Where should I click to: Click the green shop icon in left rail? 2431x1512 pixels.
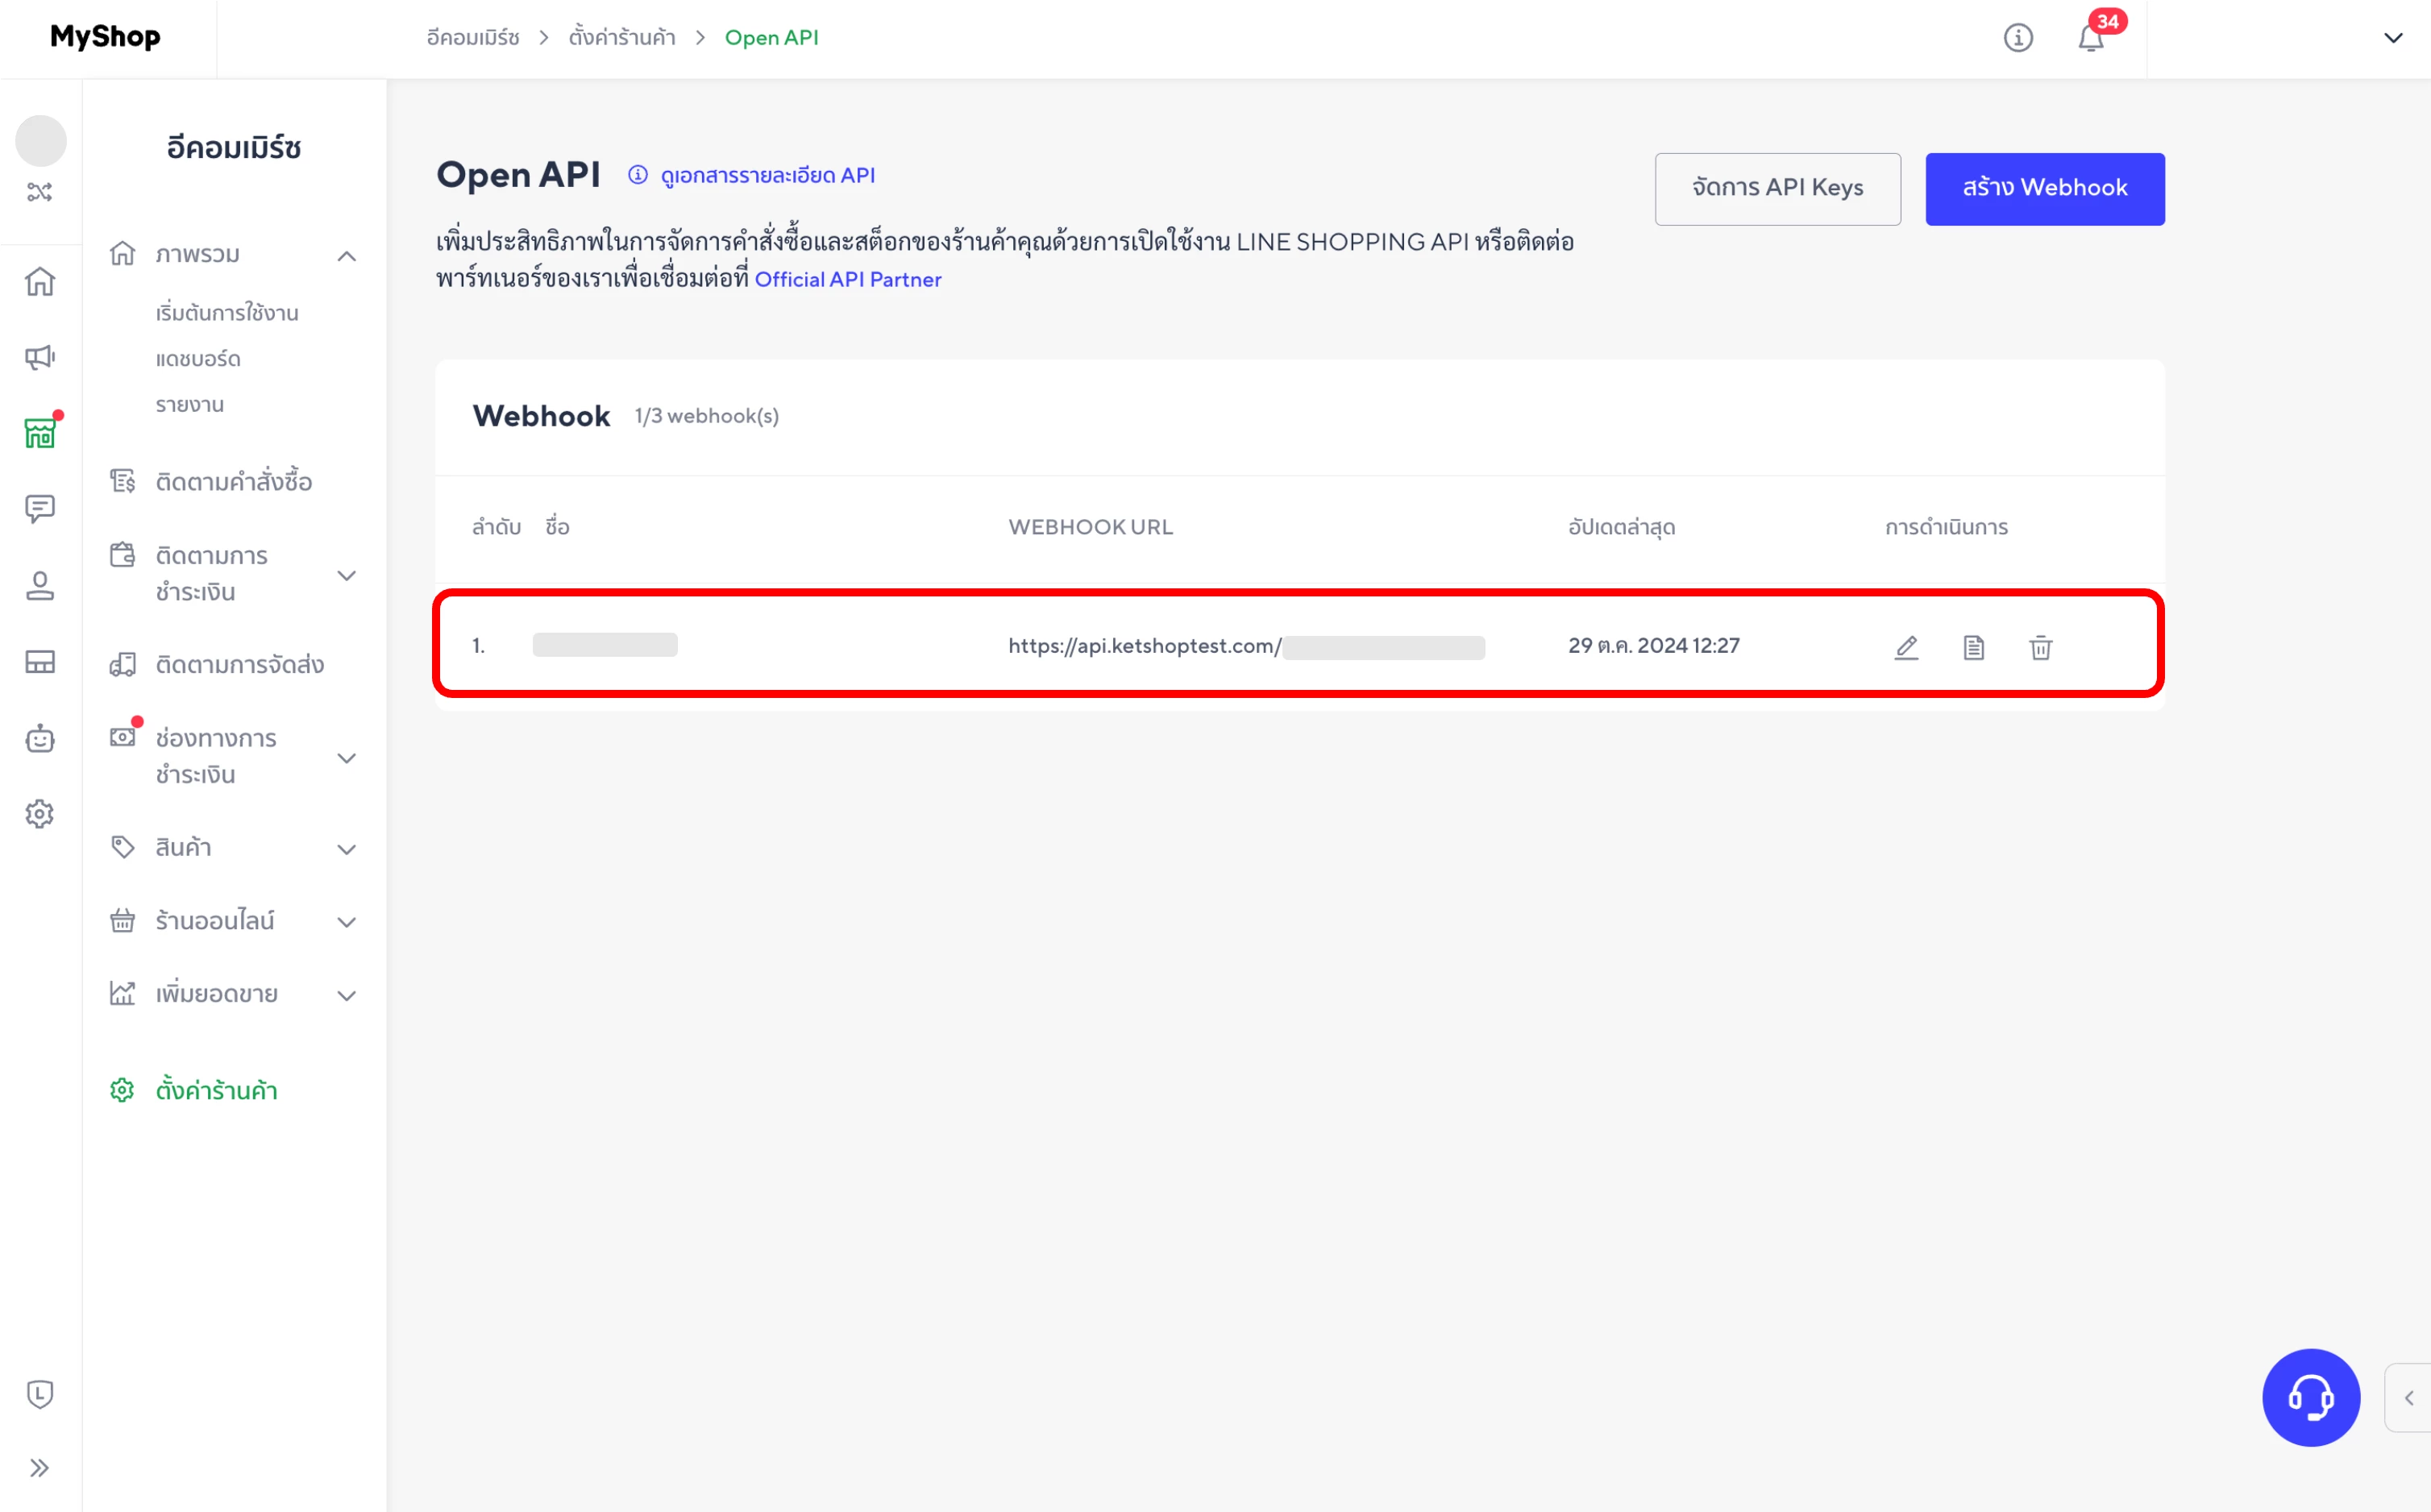tap(40, 433)
